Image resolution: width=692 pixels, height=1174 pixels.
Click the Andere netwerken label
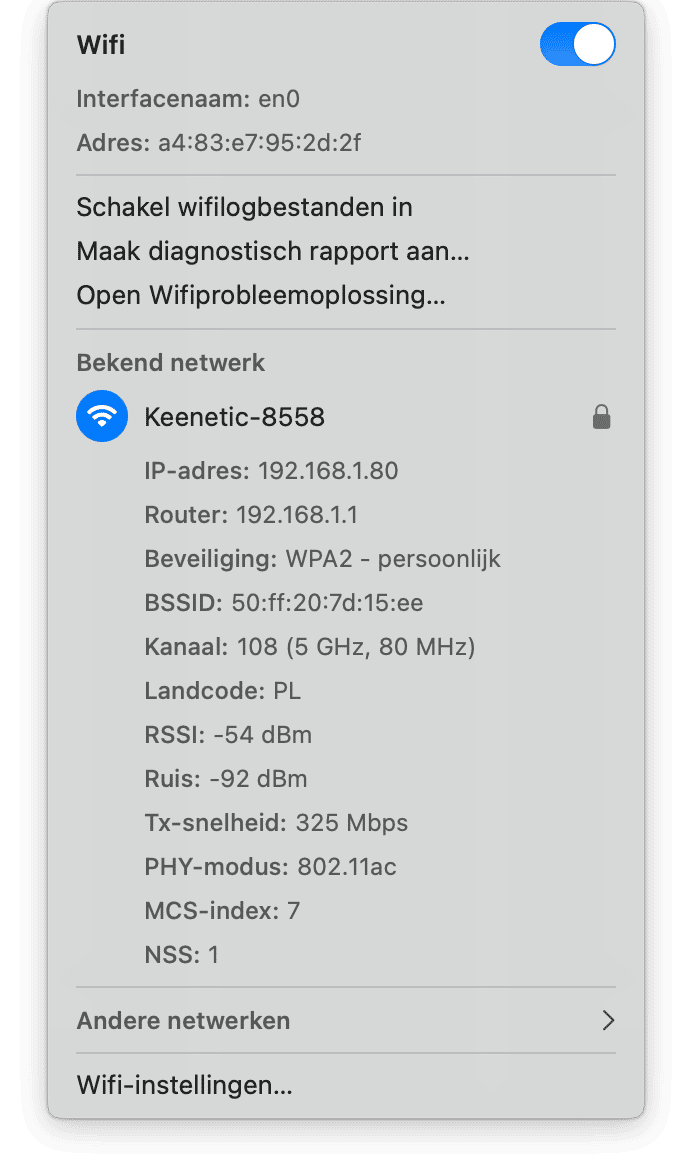click(x=183, y=1021)
